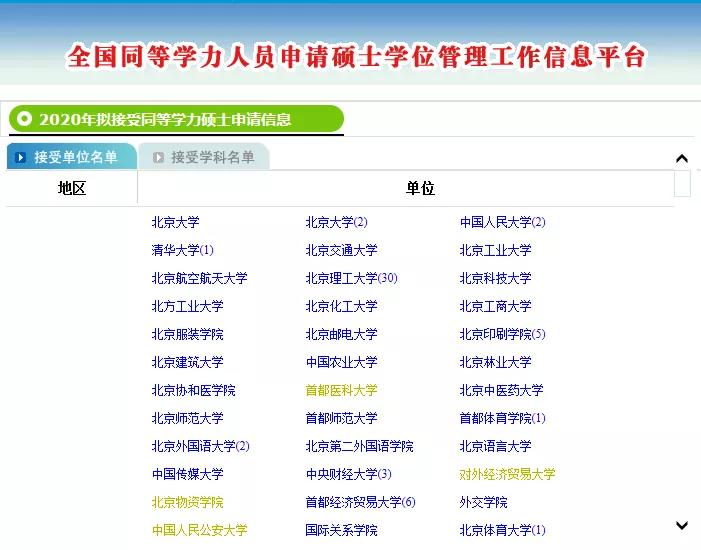Open 外交学院 link

pos(483,502)
